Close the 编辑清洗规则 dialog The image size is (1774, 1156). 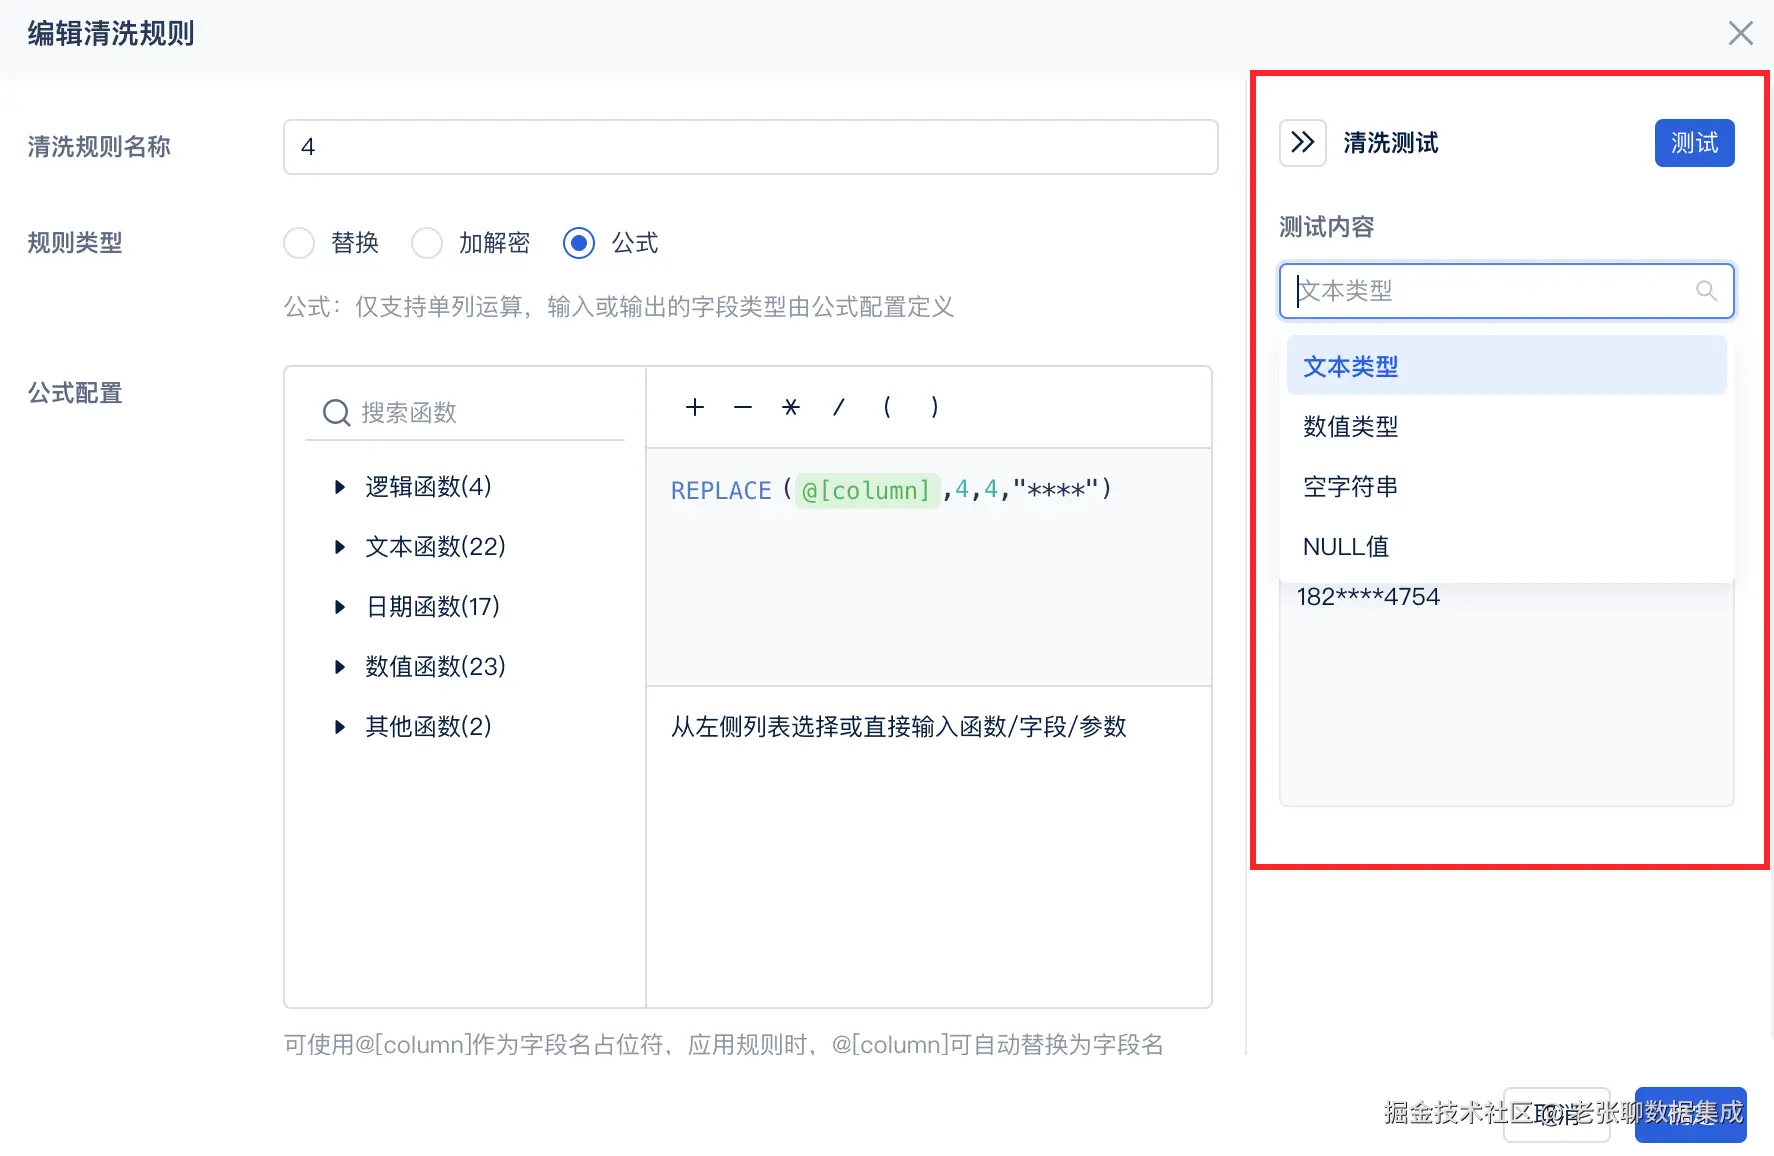pos(1741,33)
